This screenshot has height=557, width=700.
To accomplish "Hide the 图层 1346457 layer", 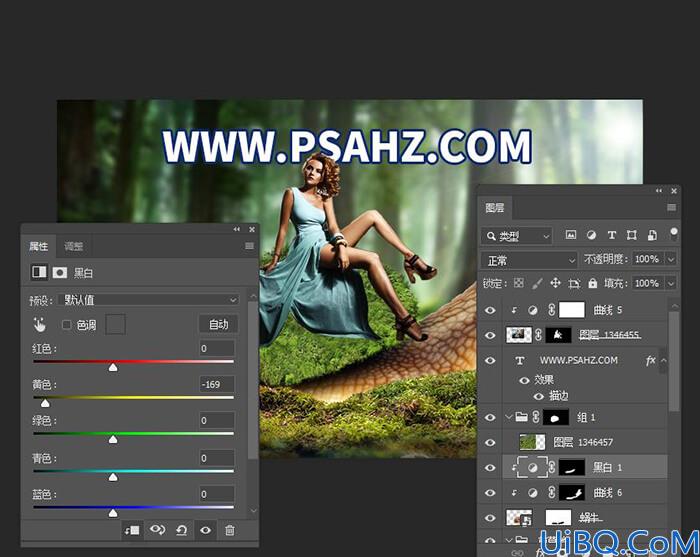I will [x=490, y=442].
